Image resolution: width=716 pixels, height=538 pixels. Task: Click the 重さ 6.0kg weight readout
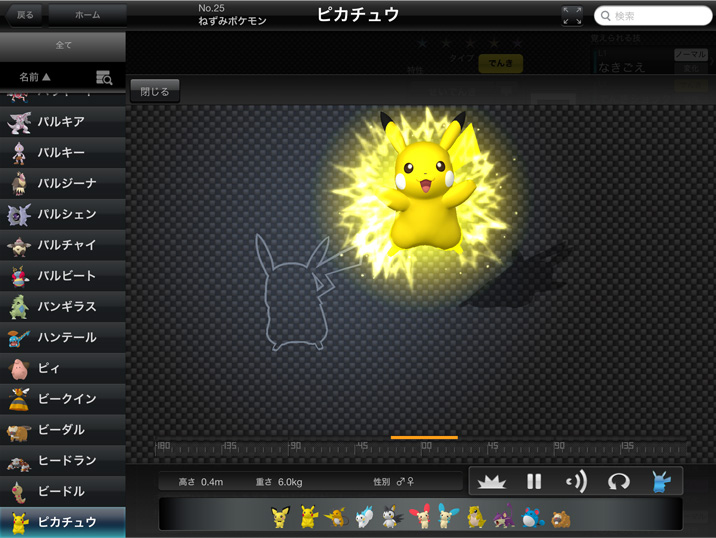(x=279, y=482)
